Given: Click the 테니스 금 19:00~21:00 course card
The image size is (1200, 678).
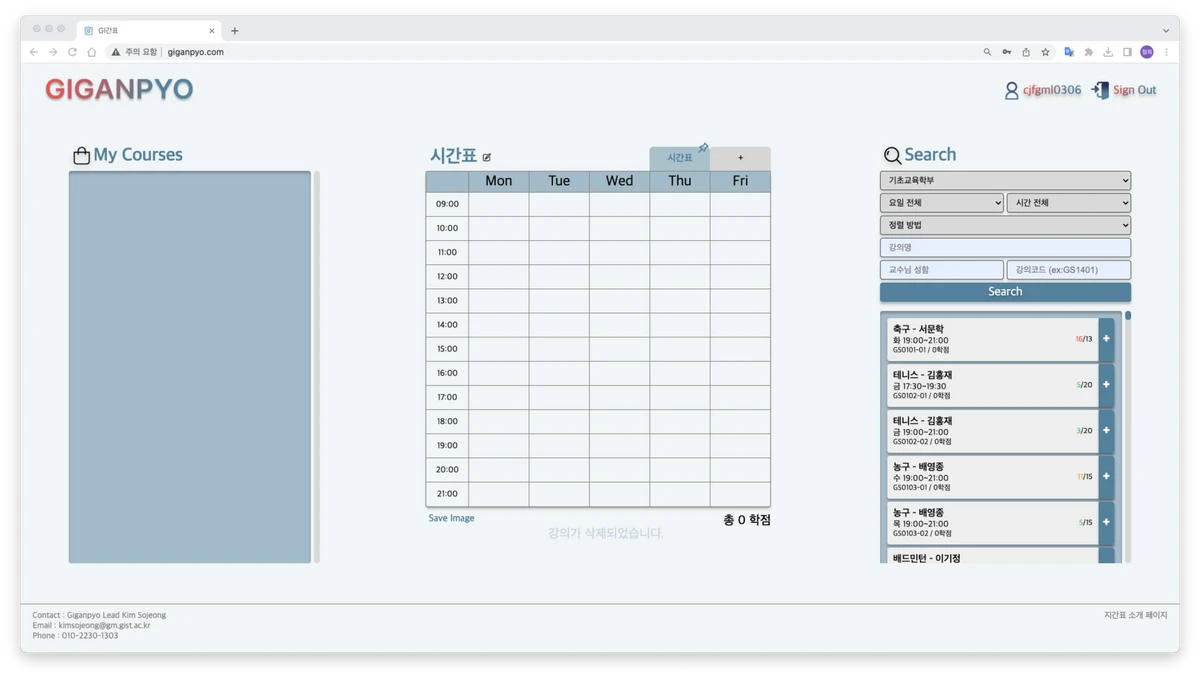Looking at the screenshot, I should [x=993, y=431].
